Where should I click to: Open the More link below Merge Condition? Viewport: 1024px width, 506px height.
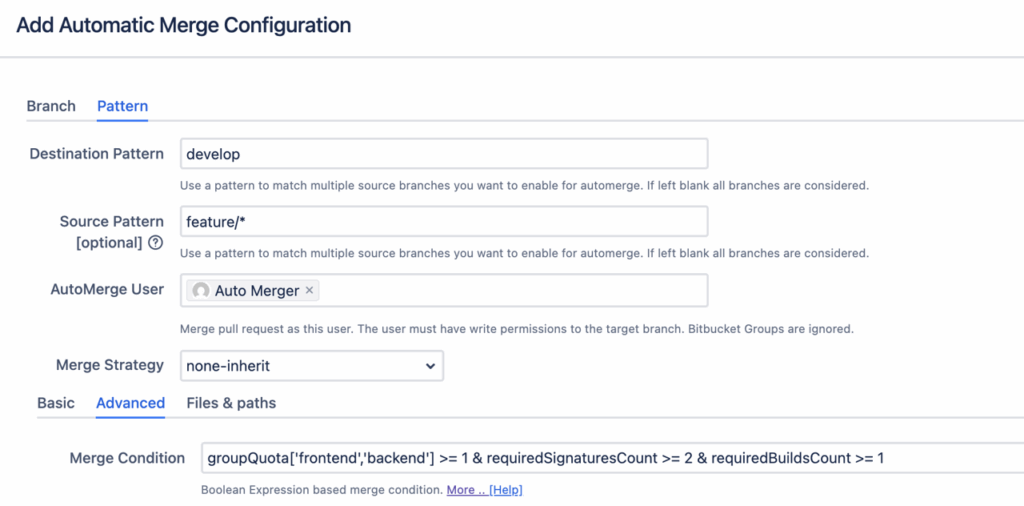click(x=465, y=490)
